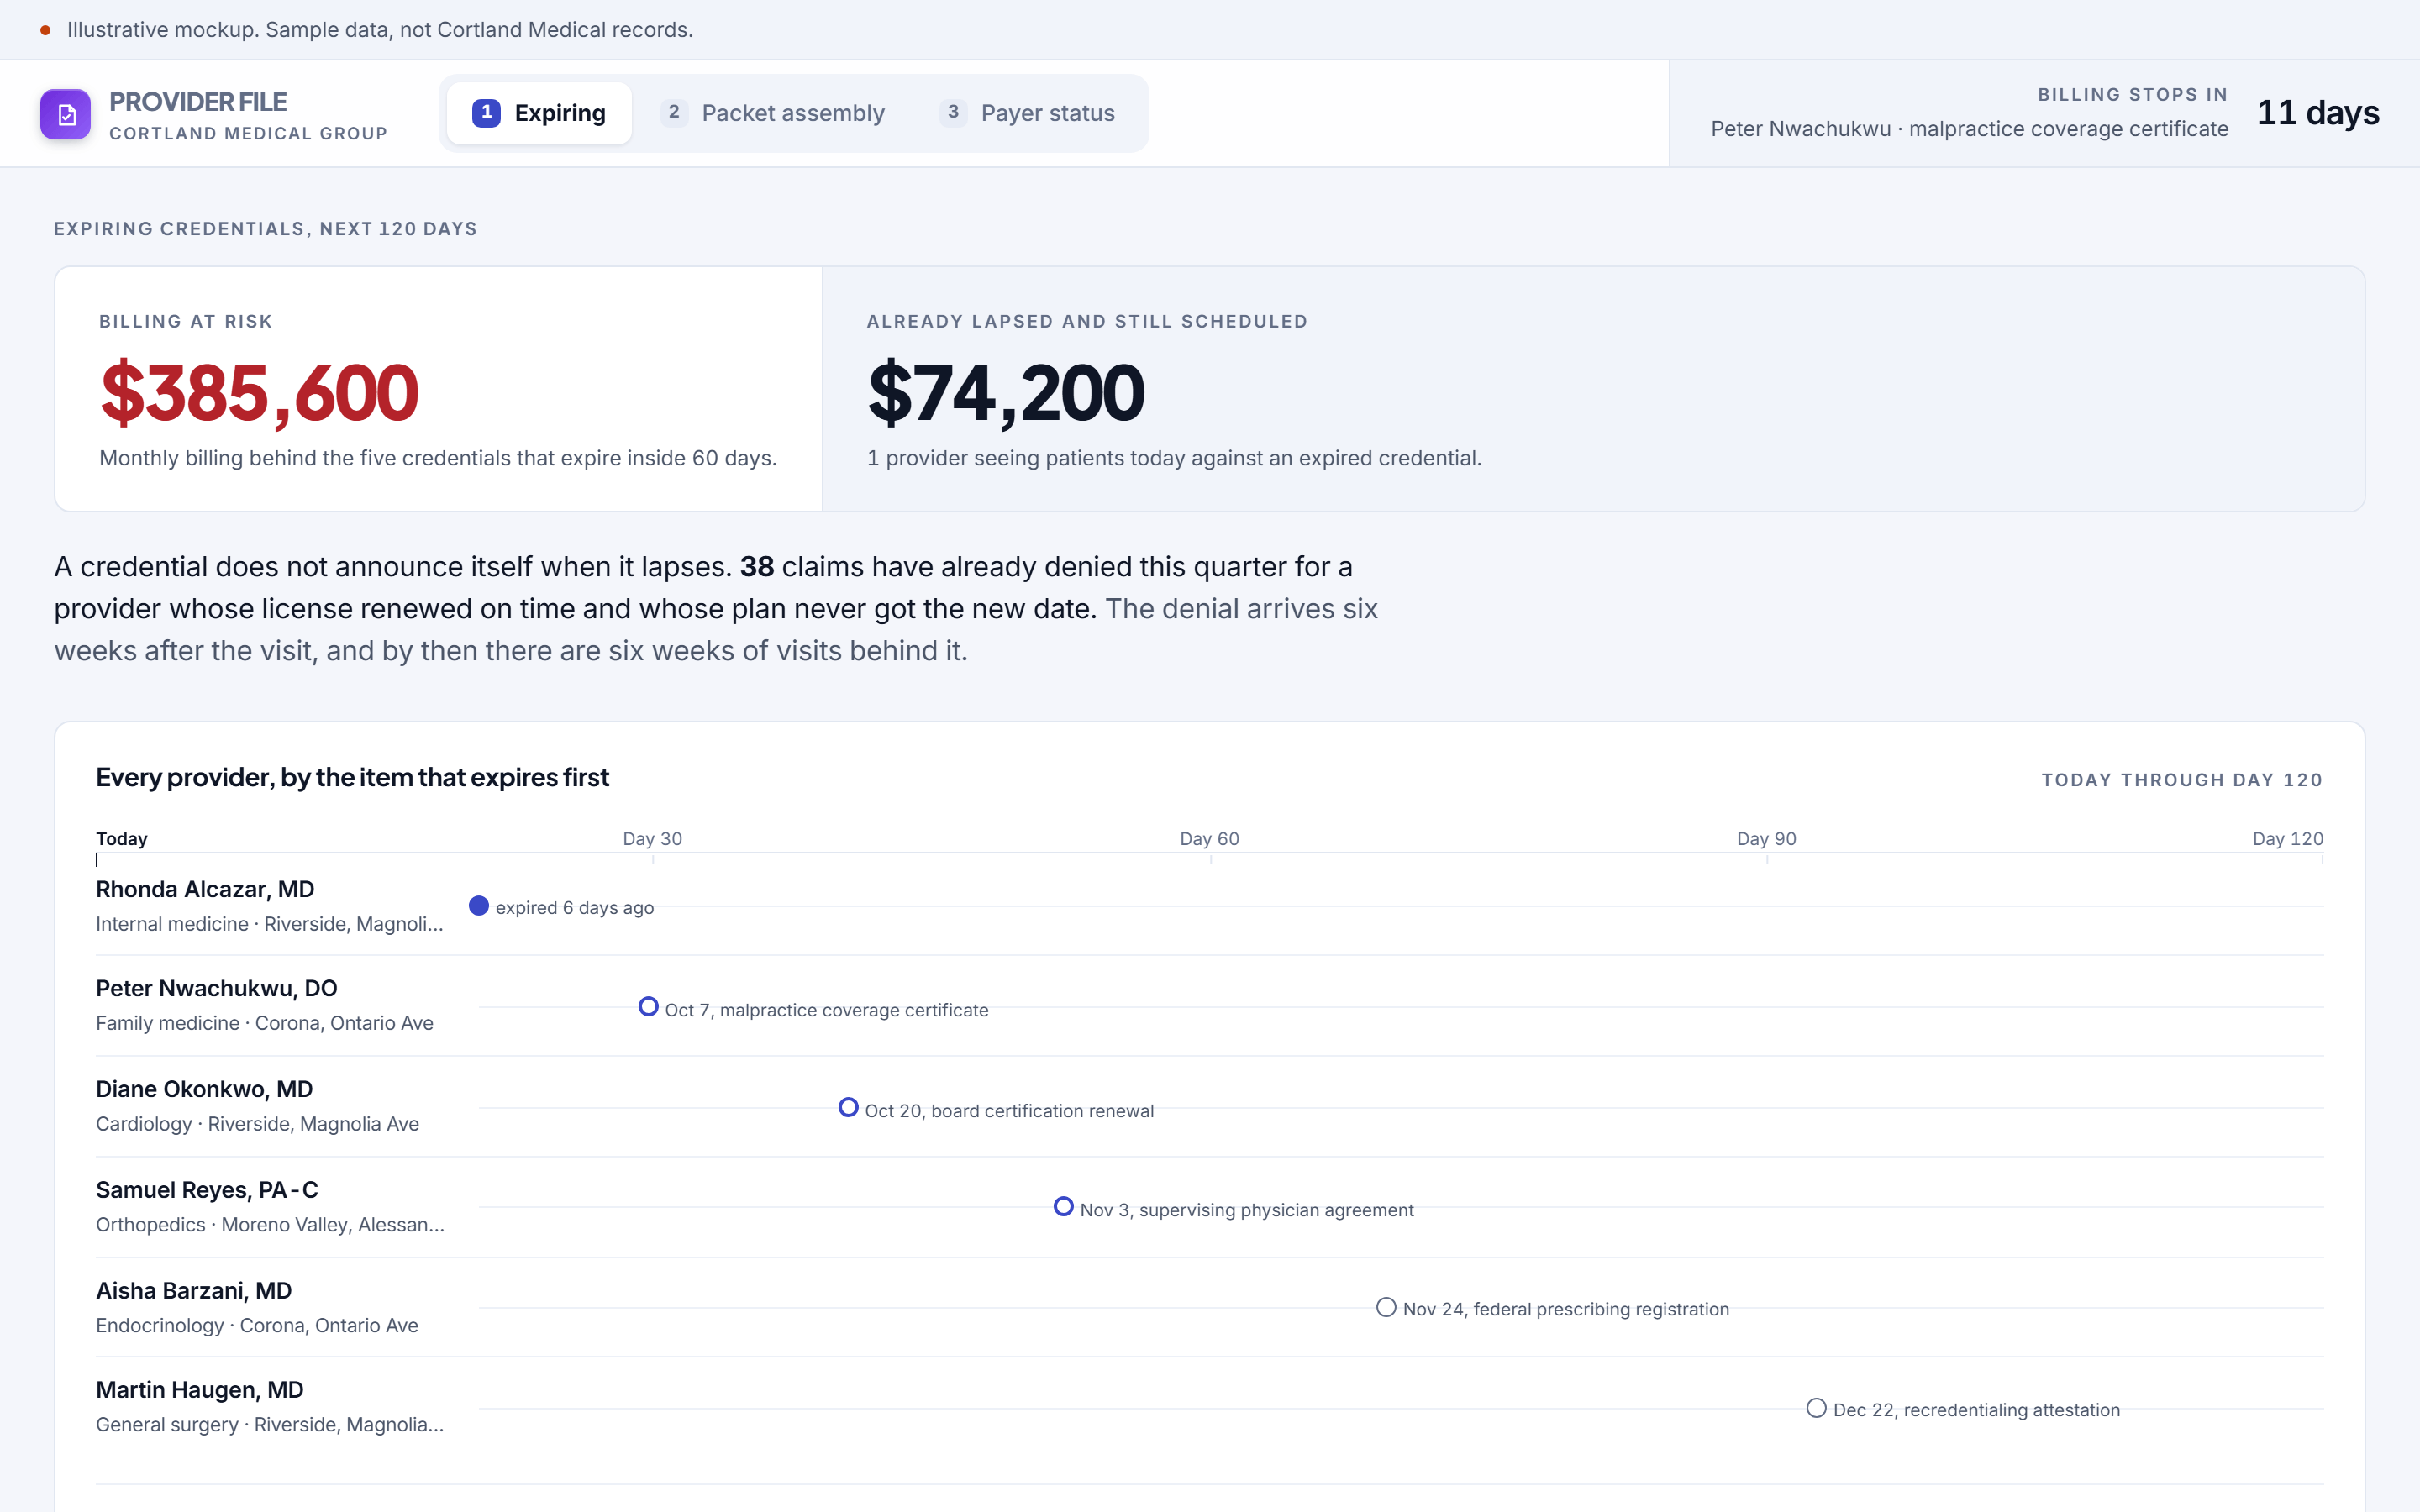This screenshot has width=2420, height=1512.
Task: Click 'Endocrinology · Corona, Ontario Ave' subtitle
Action: coord(257,1326)
